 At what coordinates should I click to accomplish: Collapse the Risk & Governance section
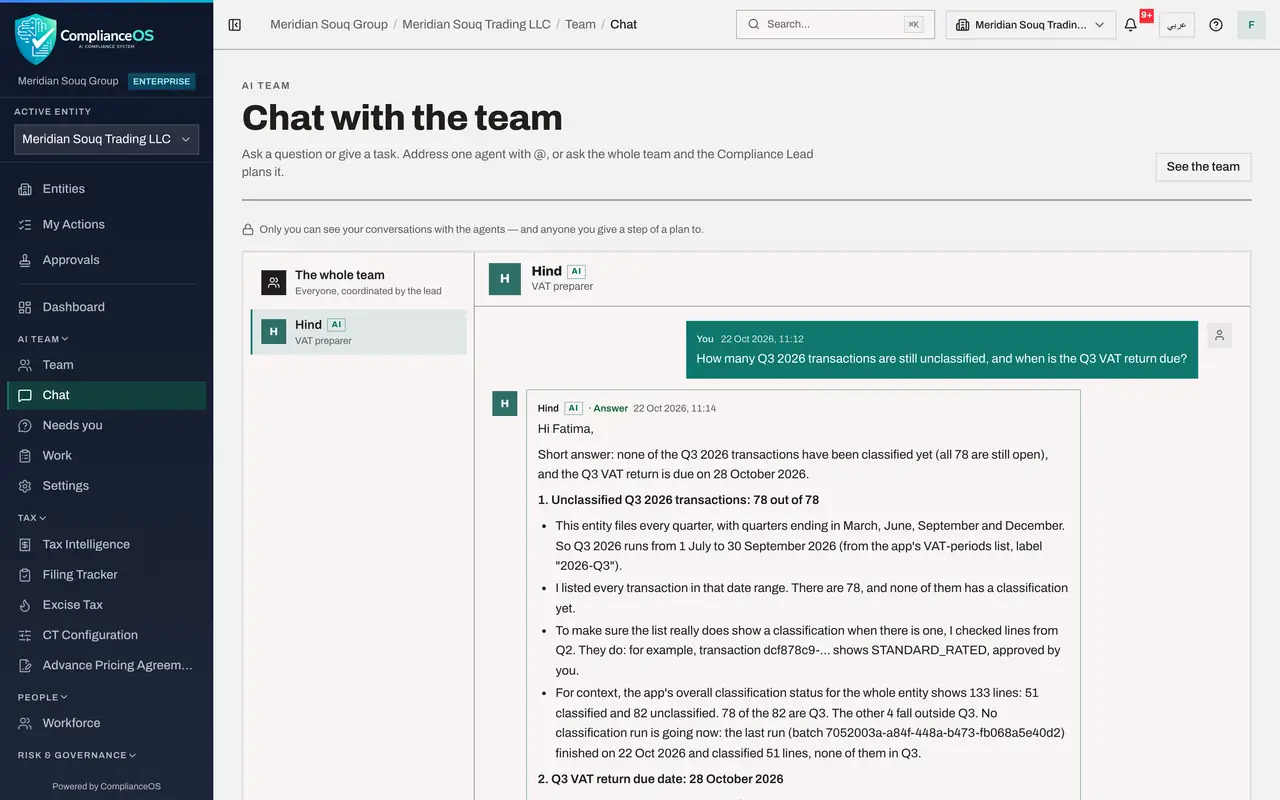pyautogui.click(x=77, y=755)
